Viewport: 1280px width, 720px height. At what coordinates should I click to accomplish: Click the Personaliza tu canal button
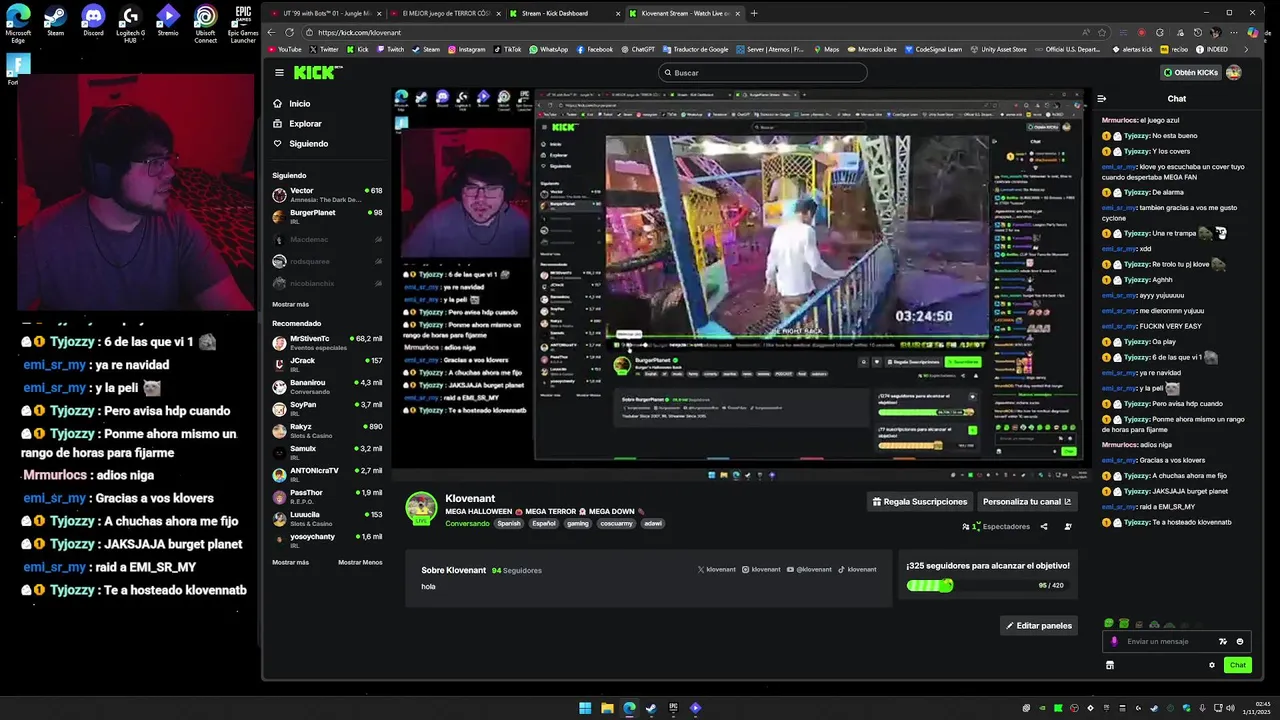pos(1027,502)
